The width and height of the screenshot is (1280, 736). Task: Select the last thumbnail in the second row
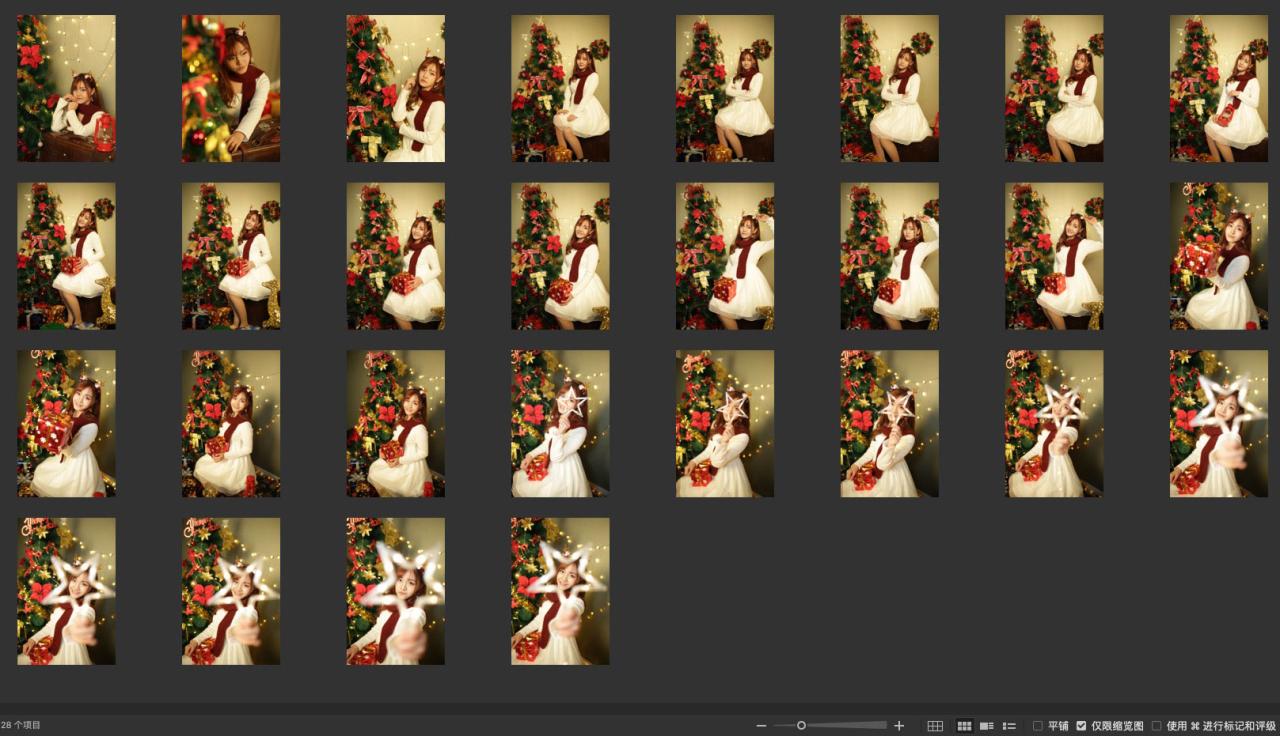pyautogui.click(x=1219, y=256)
